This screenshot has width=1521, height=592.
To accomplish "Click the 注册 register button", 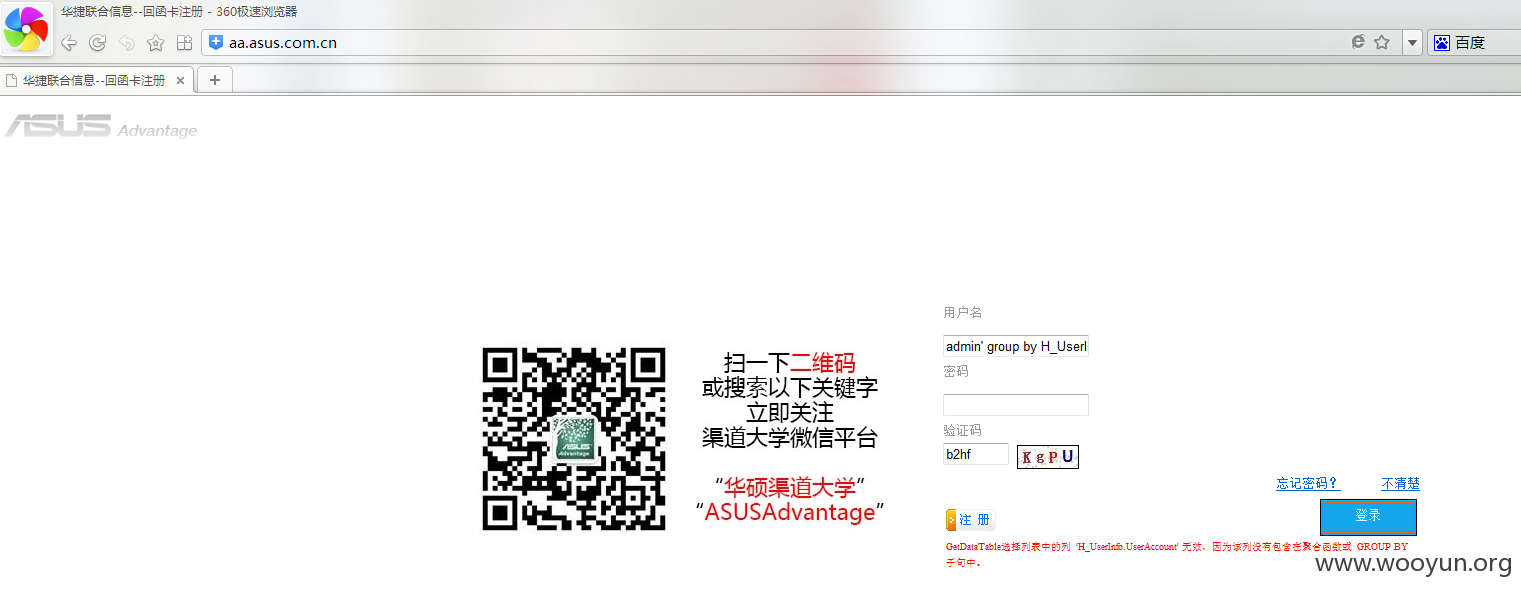I will pyautogui.click(x=970, y=520).
